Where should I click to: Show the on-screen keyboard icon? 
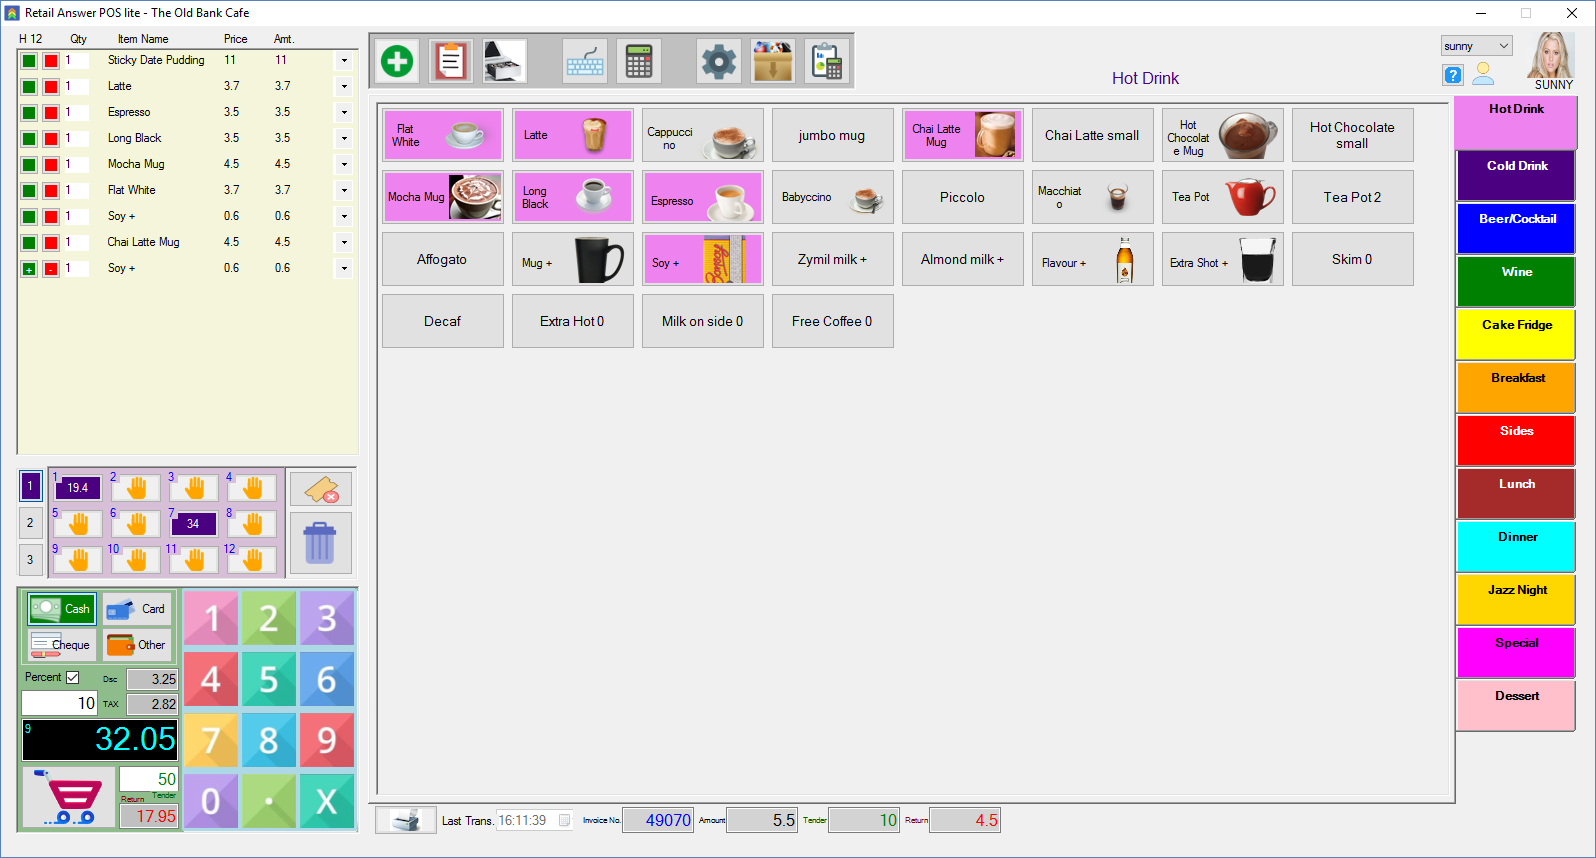coord(585,62)
